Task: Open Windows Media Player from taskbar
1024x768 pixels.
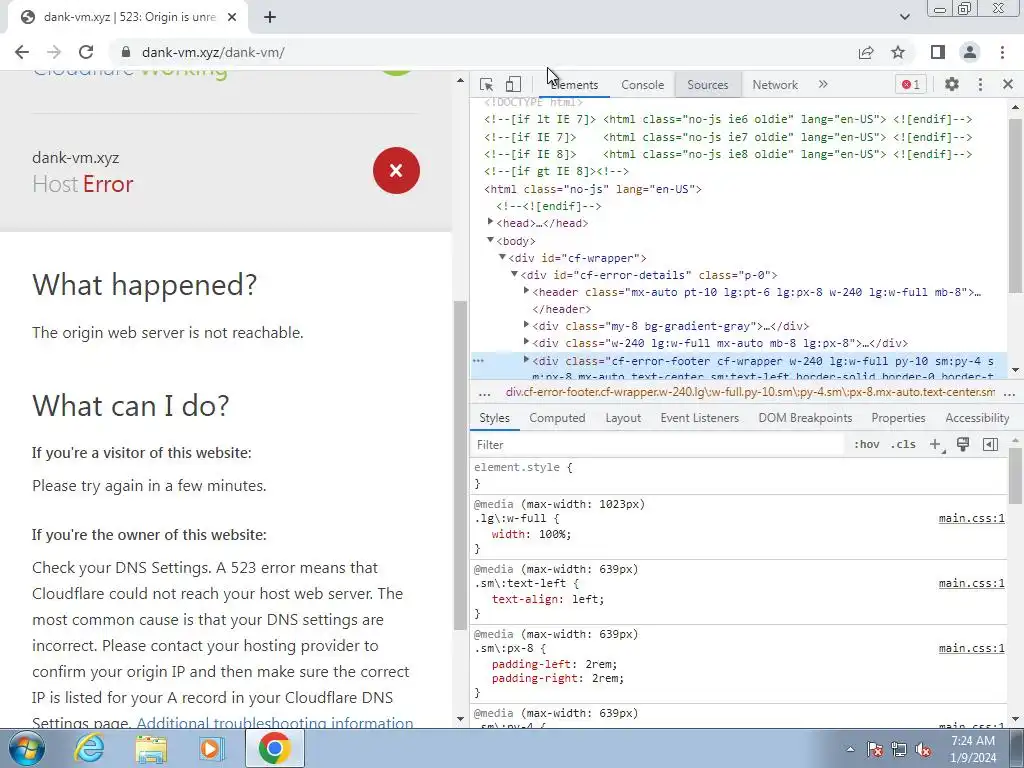Action: point(211,748)
